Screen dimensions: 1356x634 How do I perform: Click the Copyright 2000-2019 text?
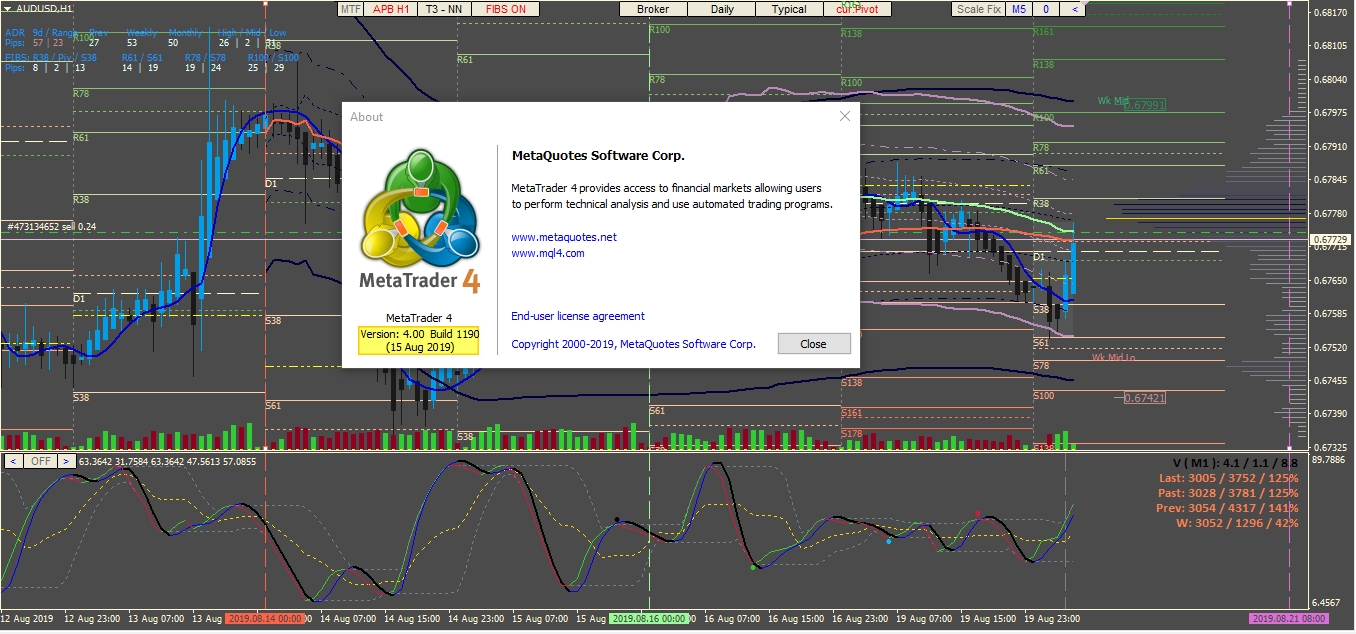click(x=634, y=344)
